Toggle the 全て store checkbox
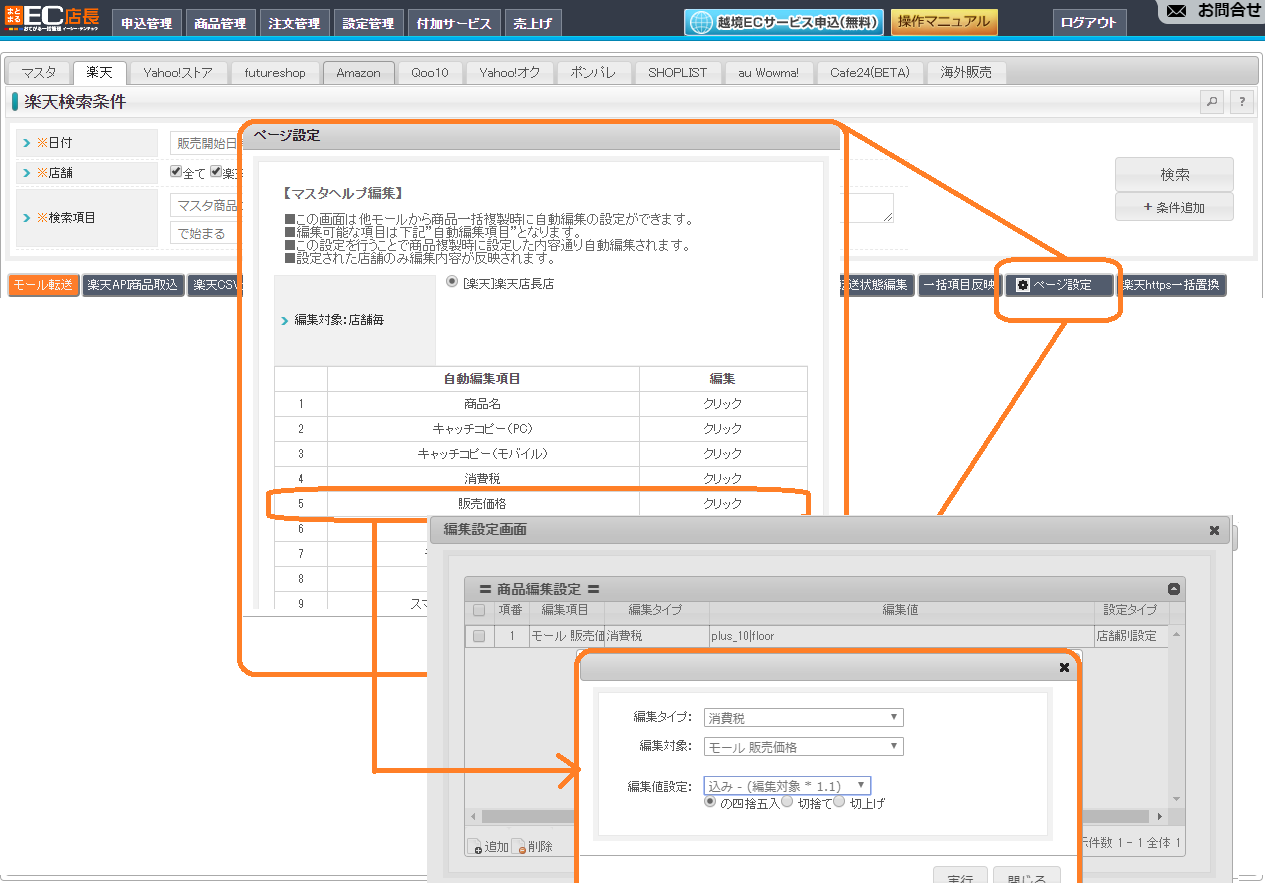The width and height of the screenshot is (1271, 883). pyautogui.click(x=176, y=172)
